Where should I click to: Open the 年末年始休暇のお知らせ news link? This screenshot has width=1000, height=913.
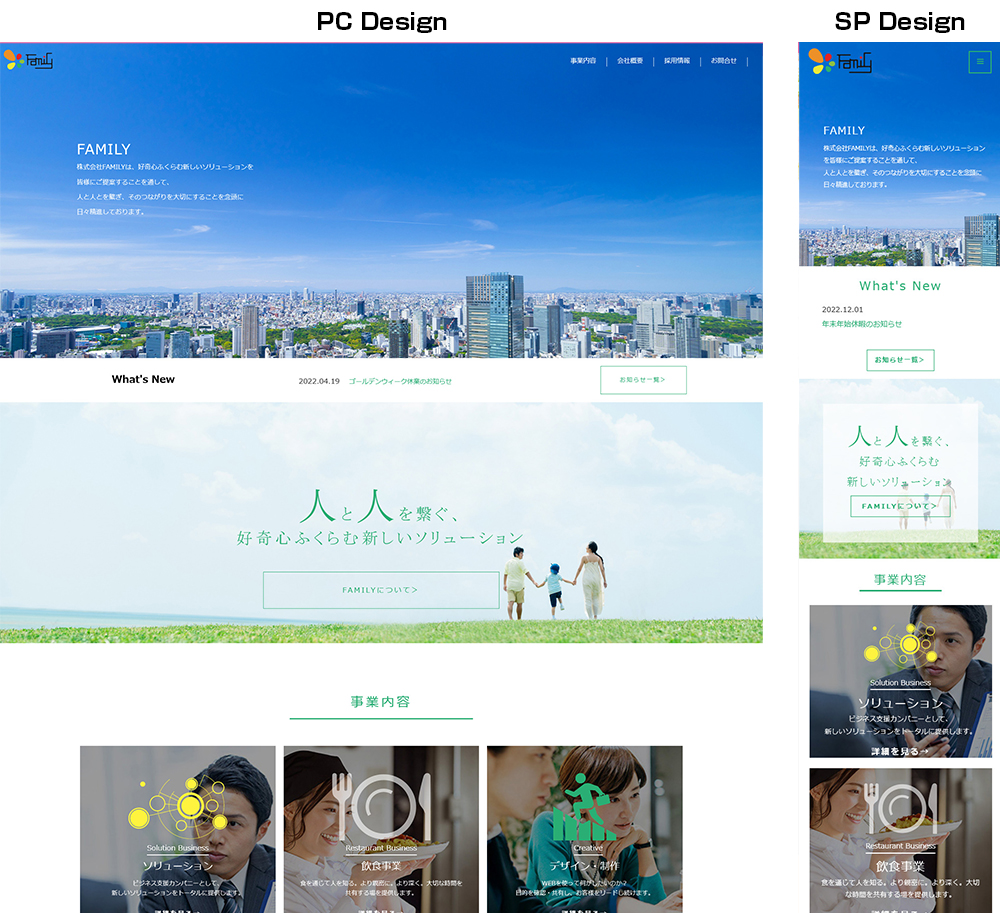click(862, 324)
